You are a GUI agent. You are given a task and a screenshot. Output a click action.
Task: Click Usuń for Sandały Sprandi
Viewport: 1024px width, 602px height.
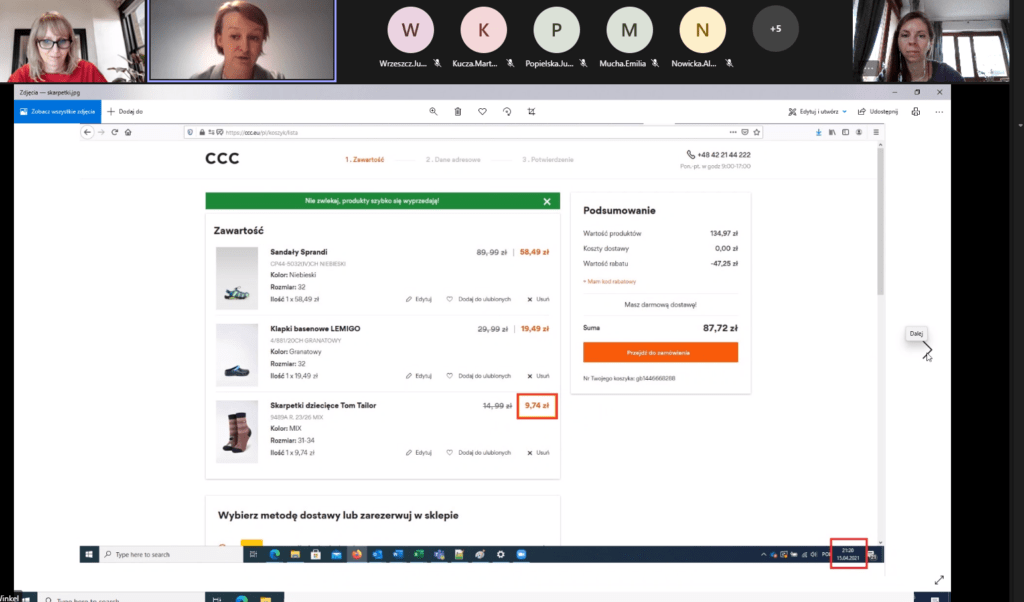(x=538, y=299)
